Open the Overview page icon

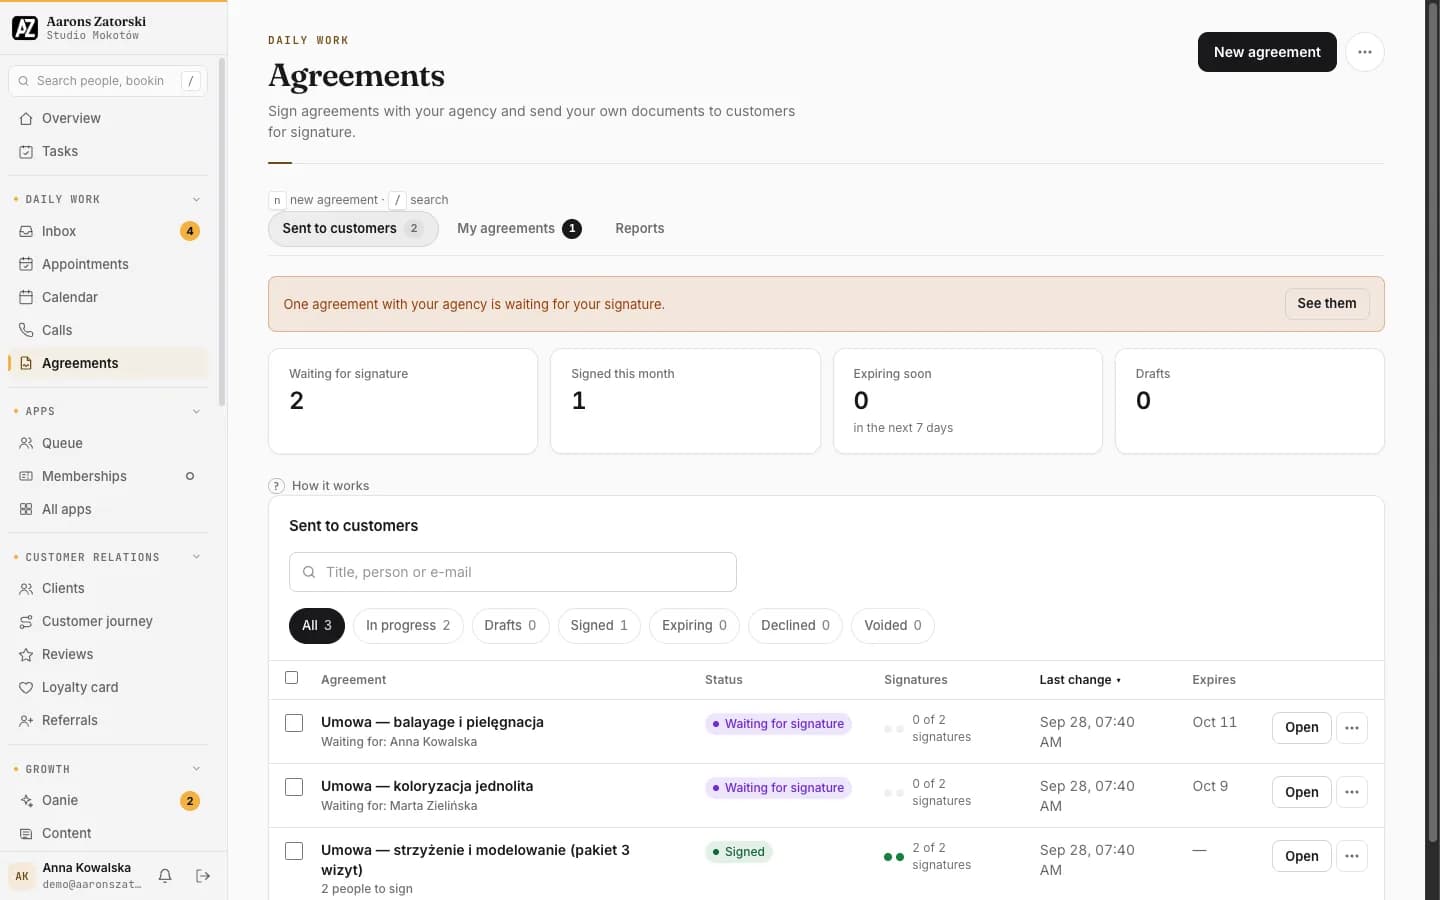tap(26, 119)
